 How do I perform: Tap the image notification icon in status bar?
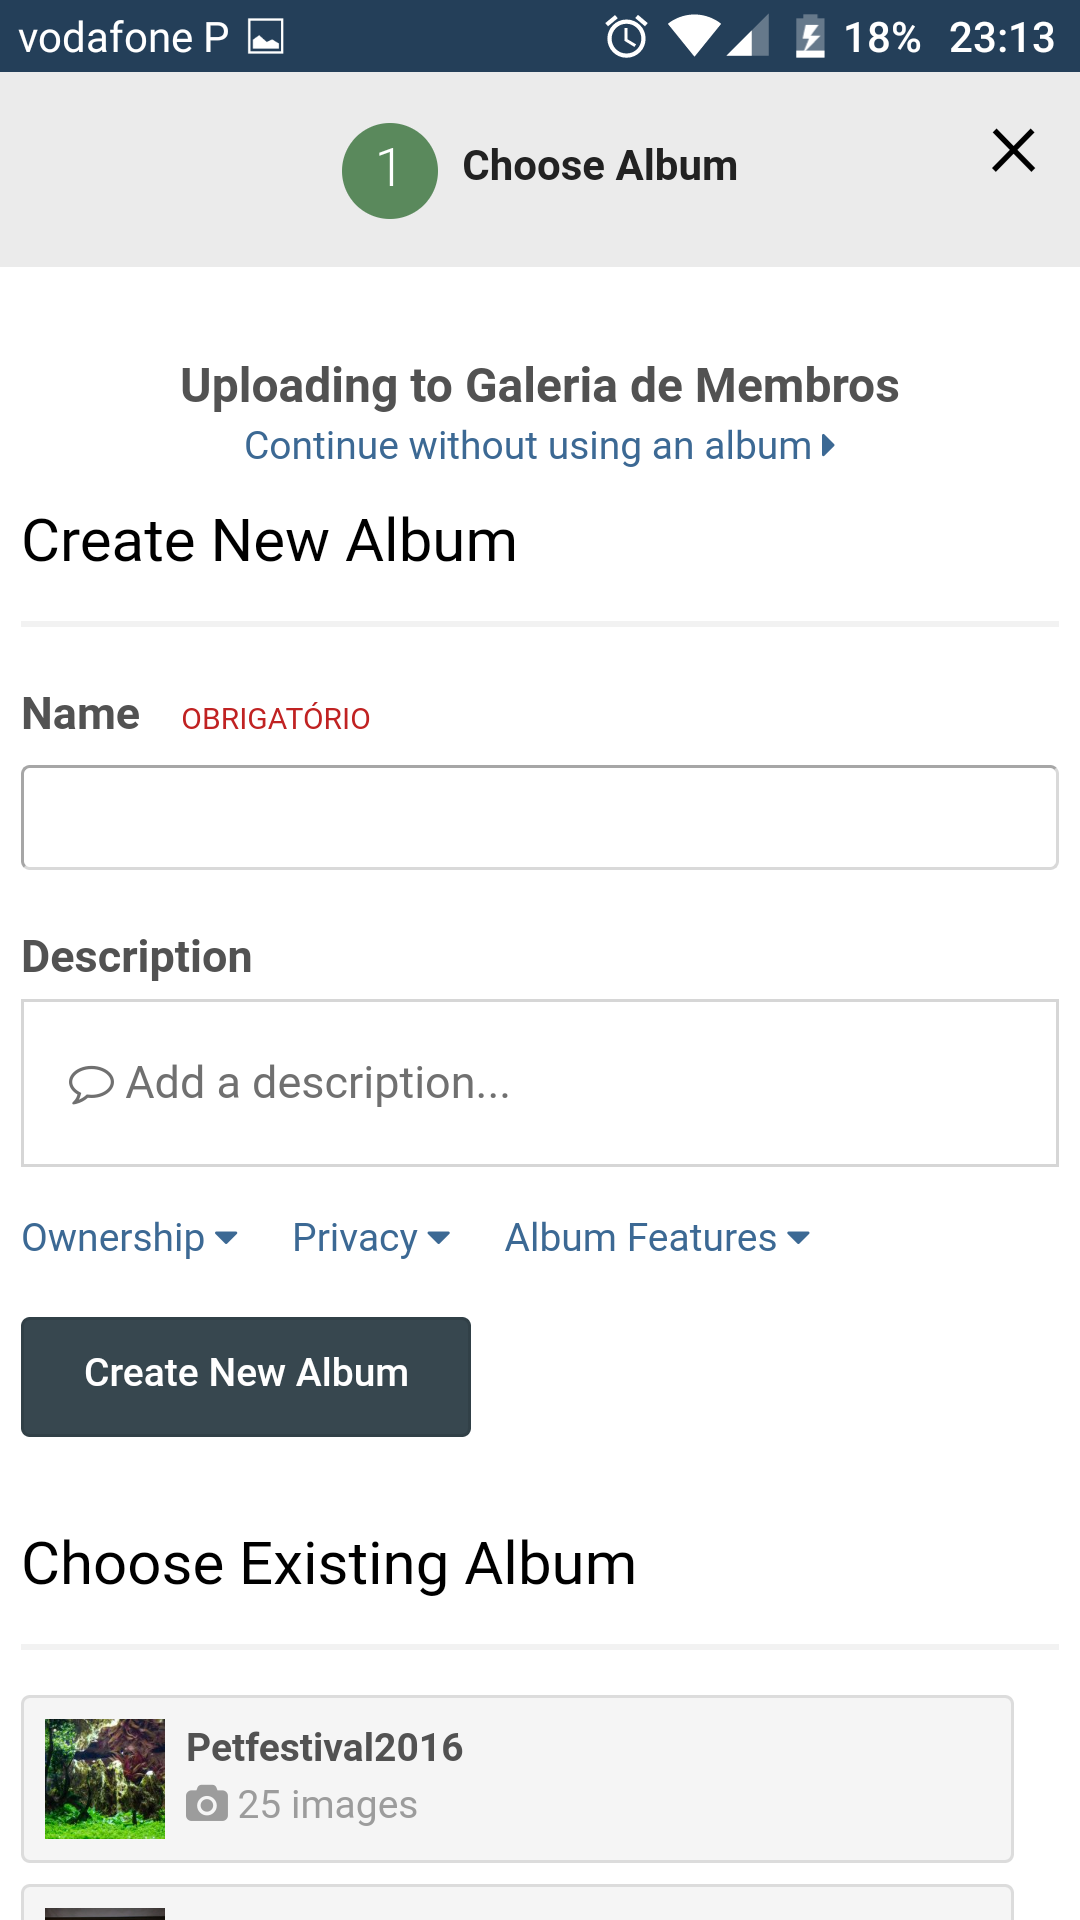(266, 37)
